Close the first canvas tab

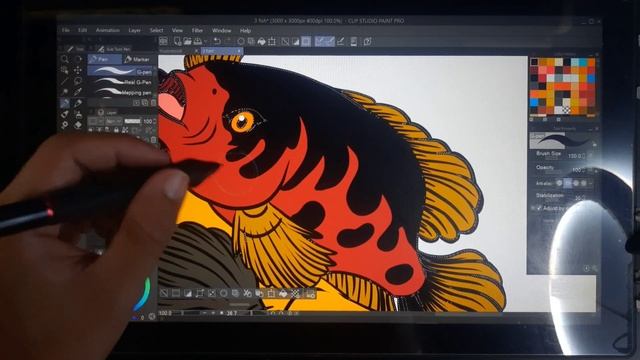pyautogui.click(x=196, y=51)
